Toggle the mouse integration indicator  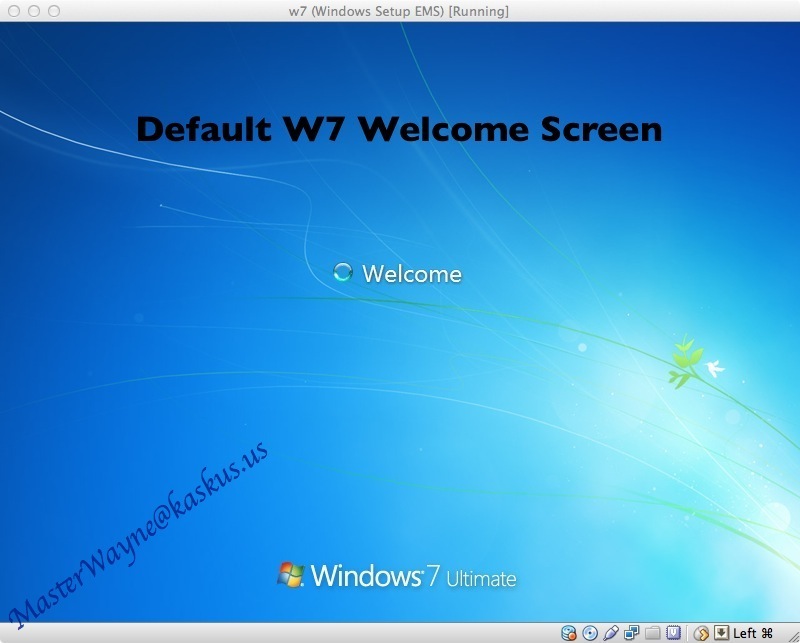(701, 633)
